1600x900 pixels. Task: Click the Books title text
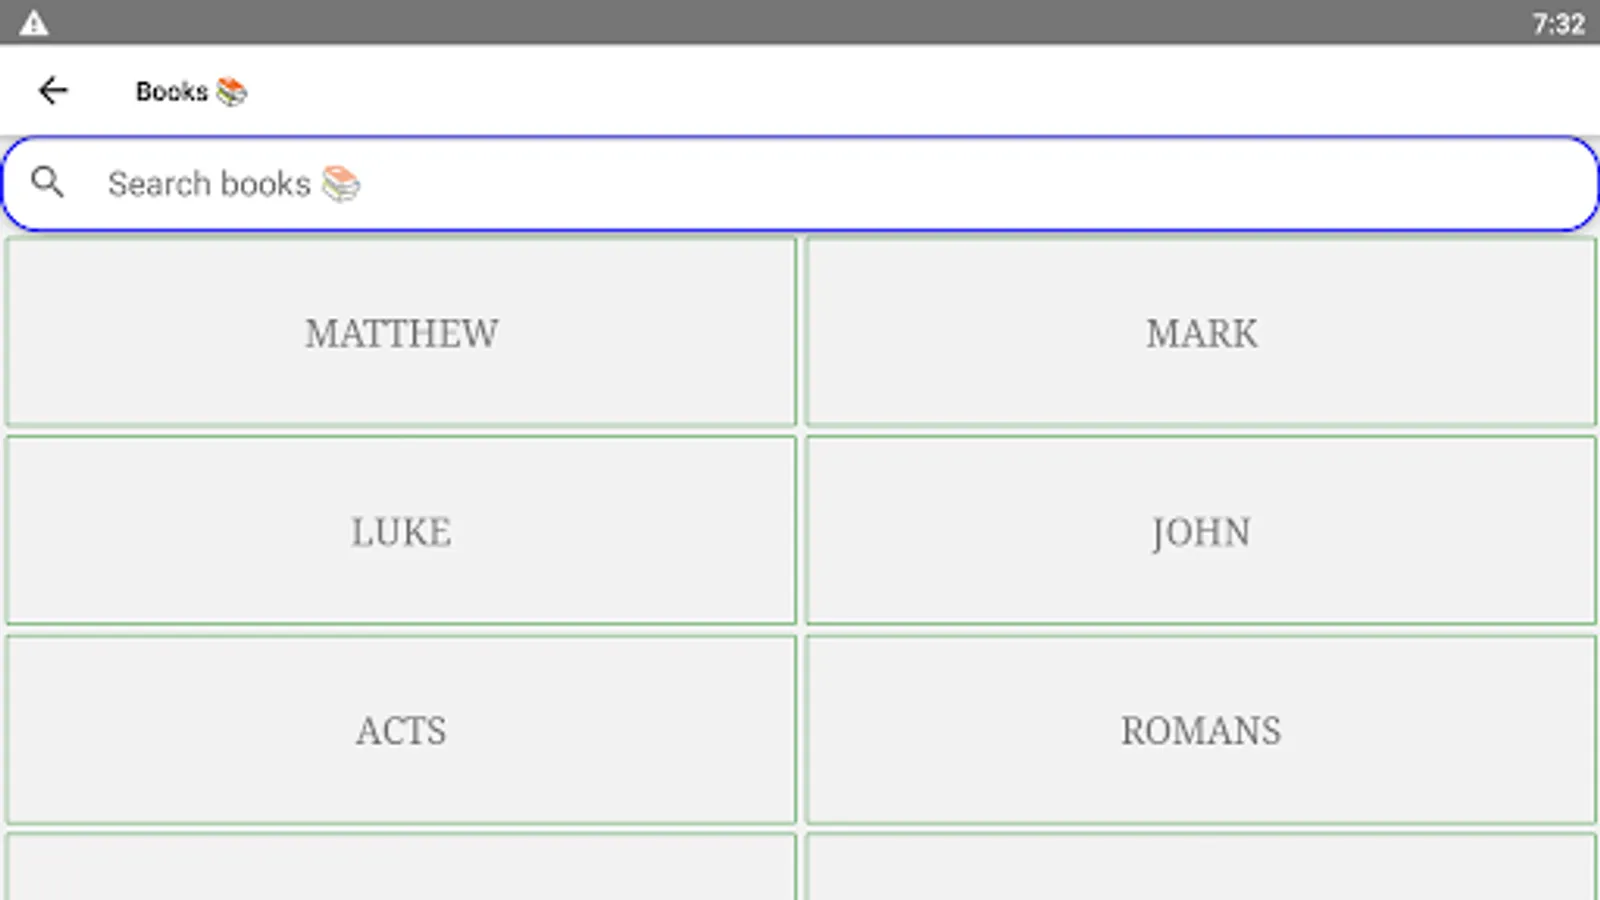171,92
